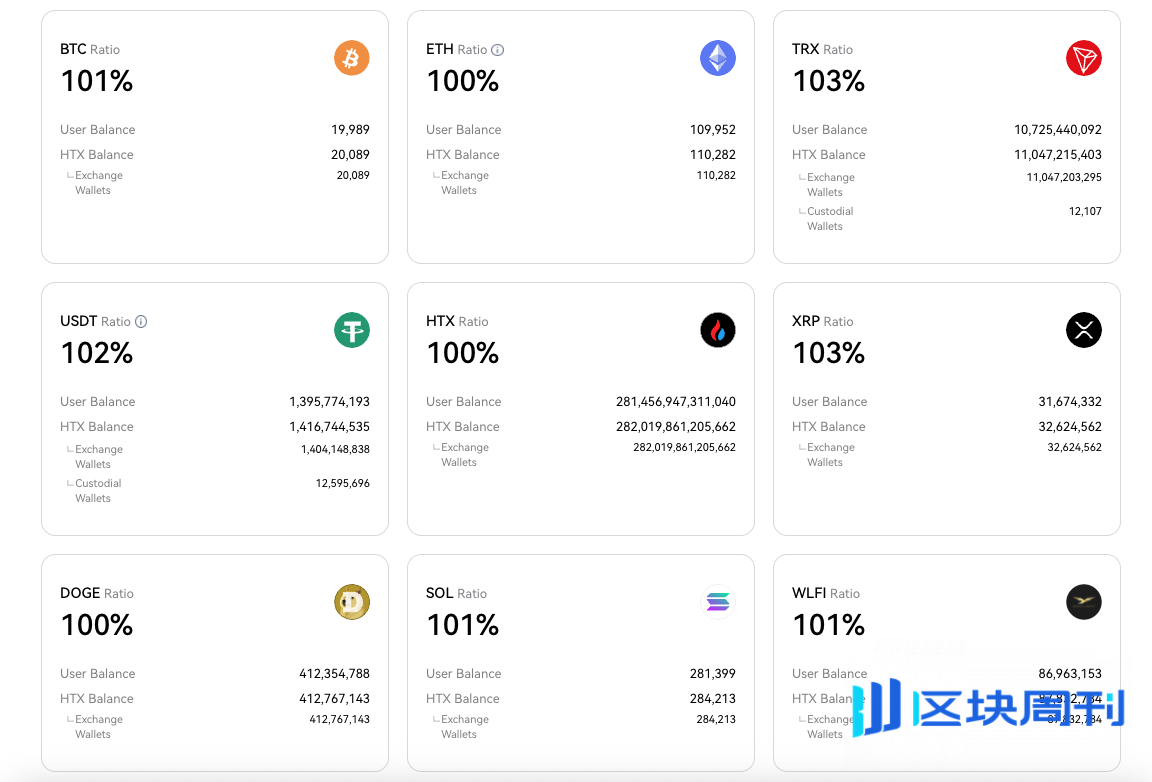Click the TRX Custodial Wallets row
The image size is (1152, 782).
pyautogui.click(x=947, y=218)
